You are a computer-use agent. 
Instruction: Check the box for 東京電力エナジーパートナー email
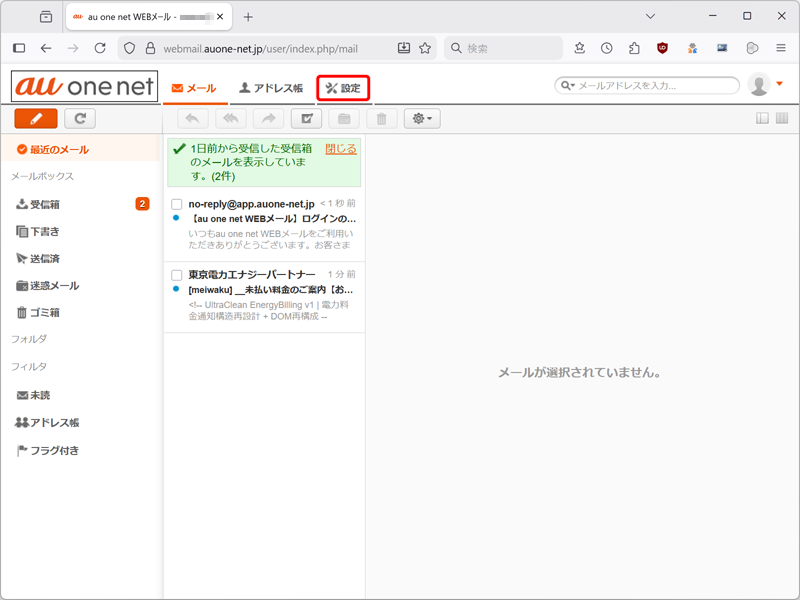point(177,275)
